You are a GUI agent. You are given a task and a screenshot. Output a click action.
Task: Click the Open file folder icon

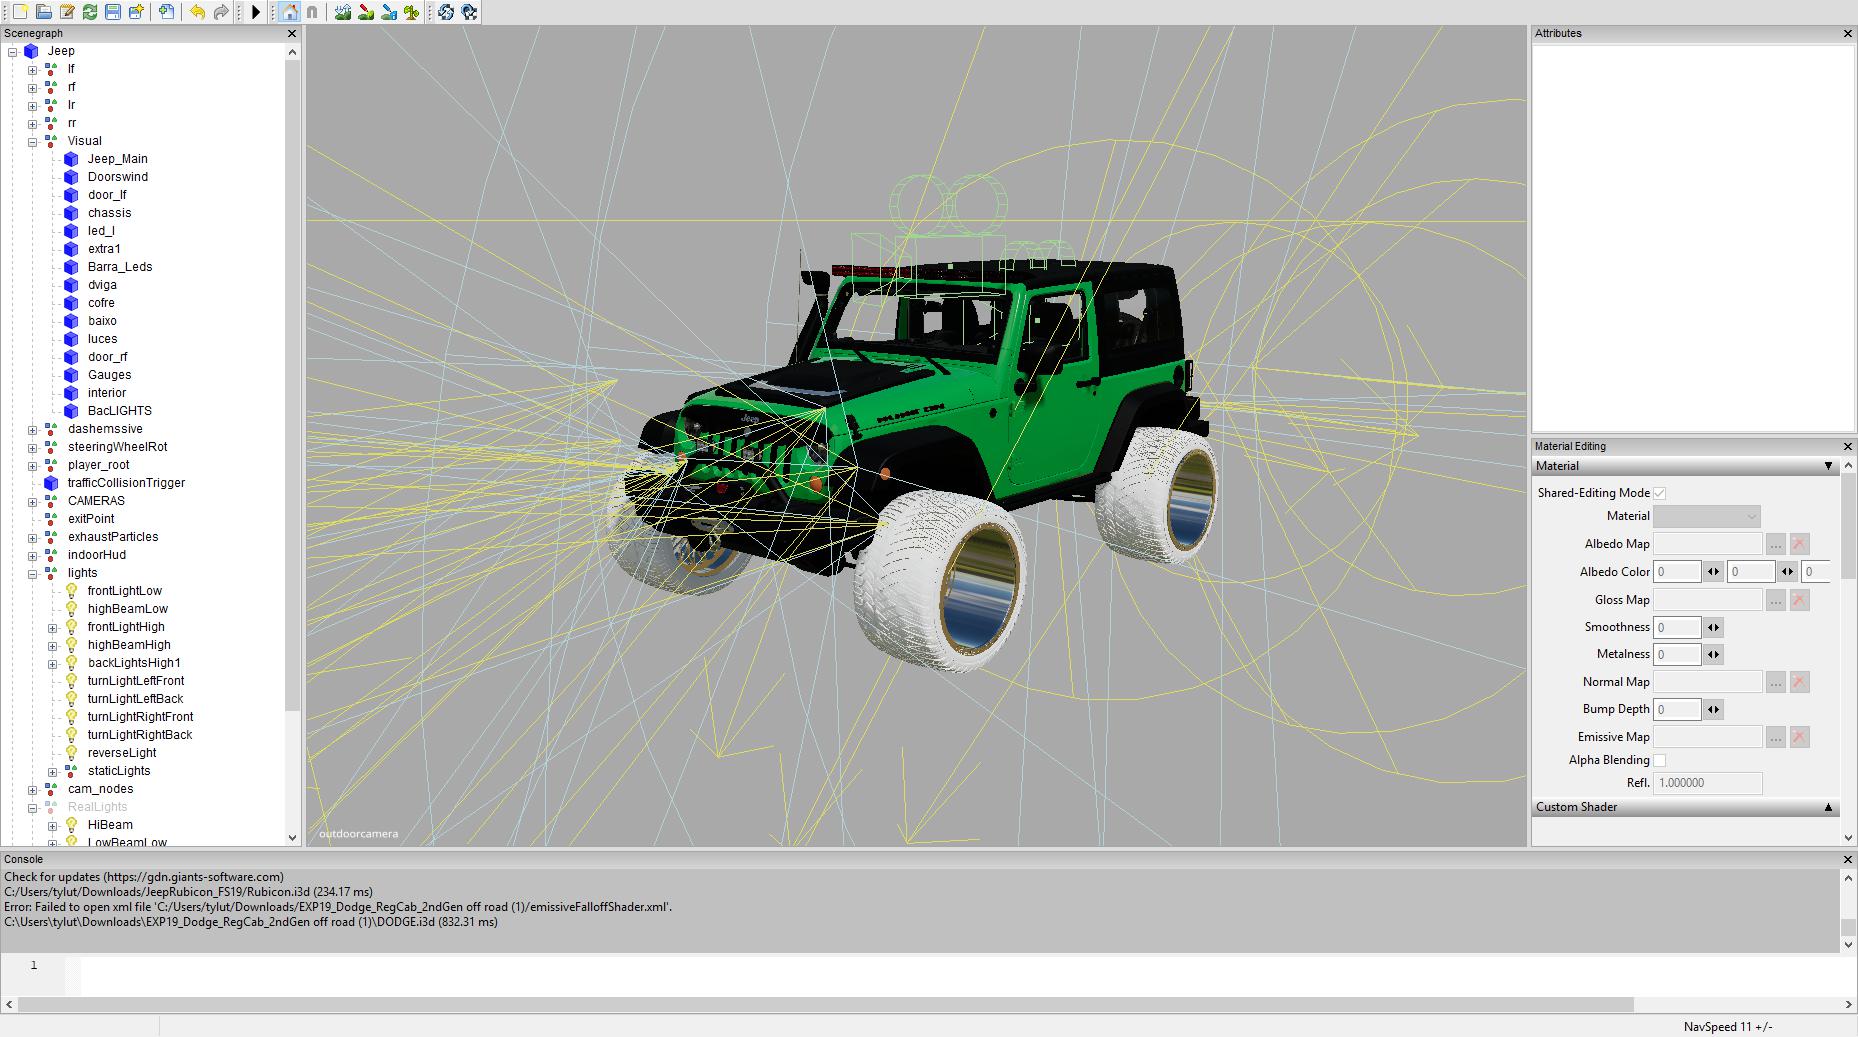point(43,12)
